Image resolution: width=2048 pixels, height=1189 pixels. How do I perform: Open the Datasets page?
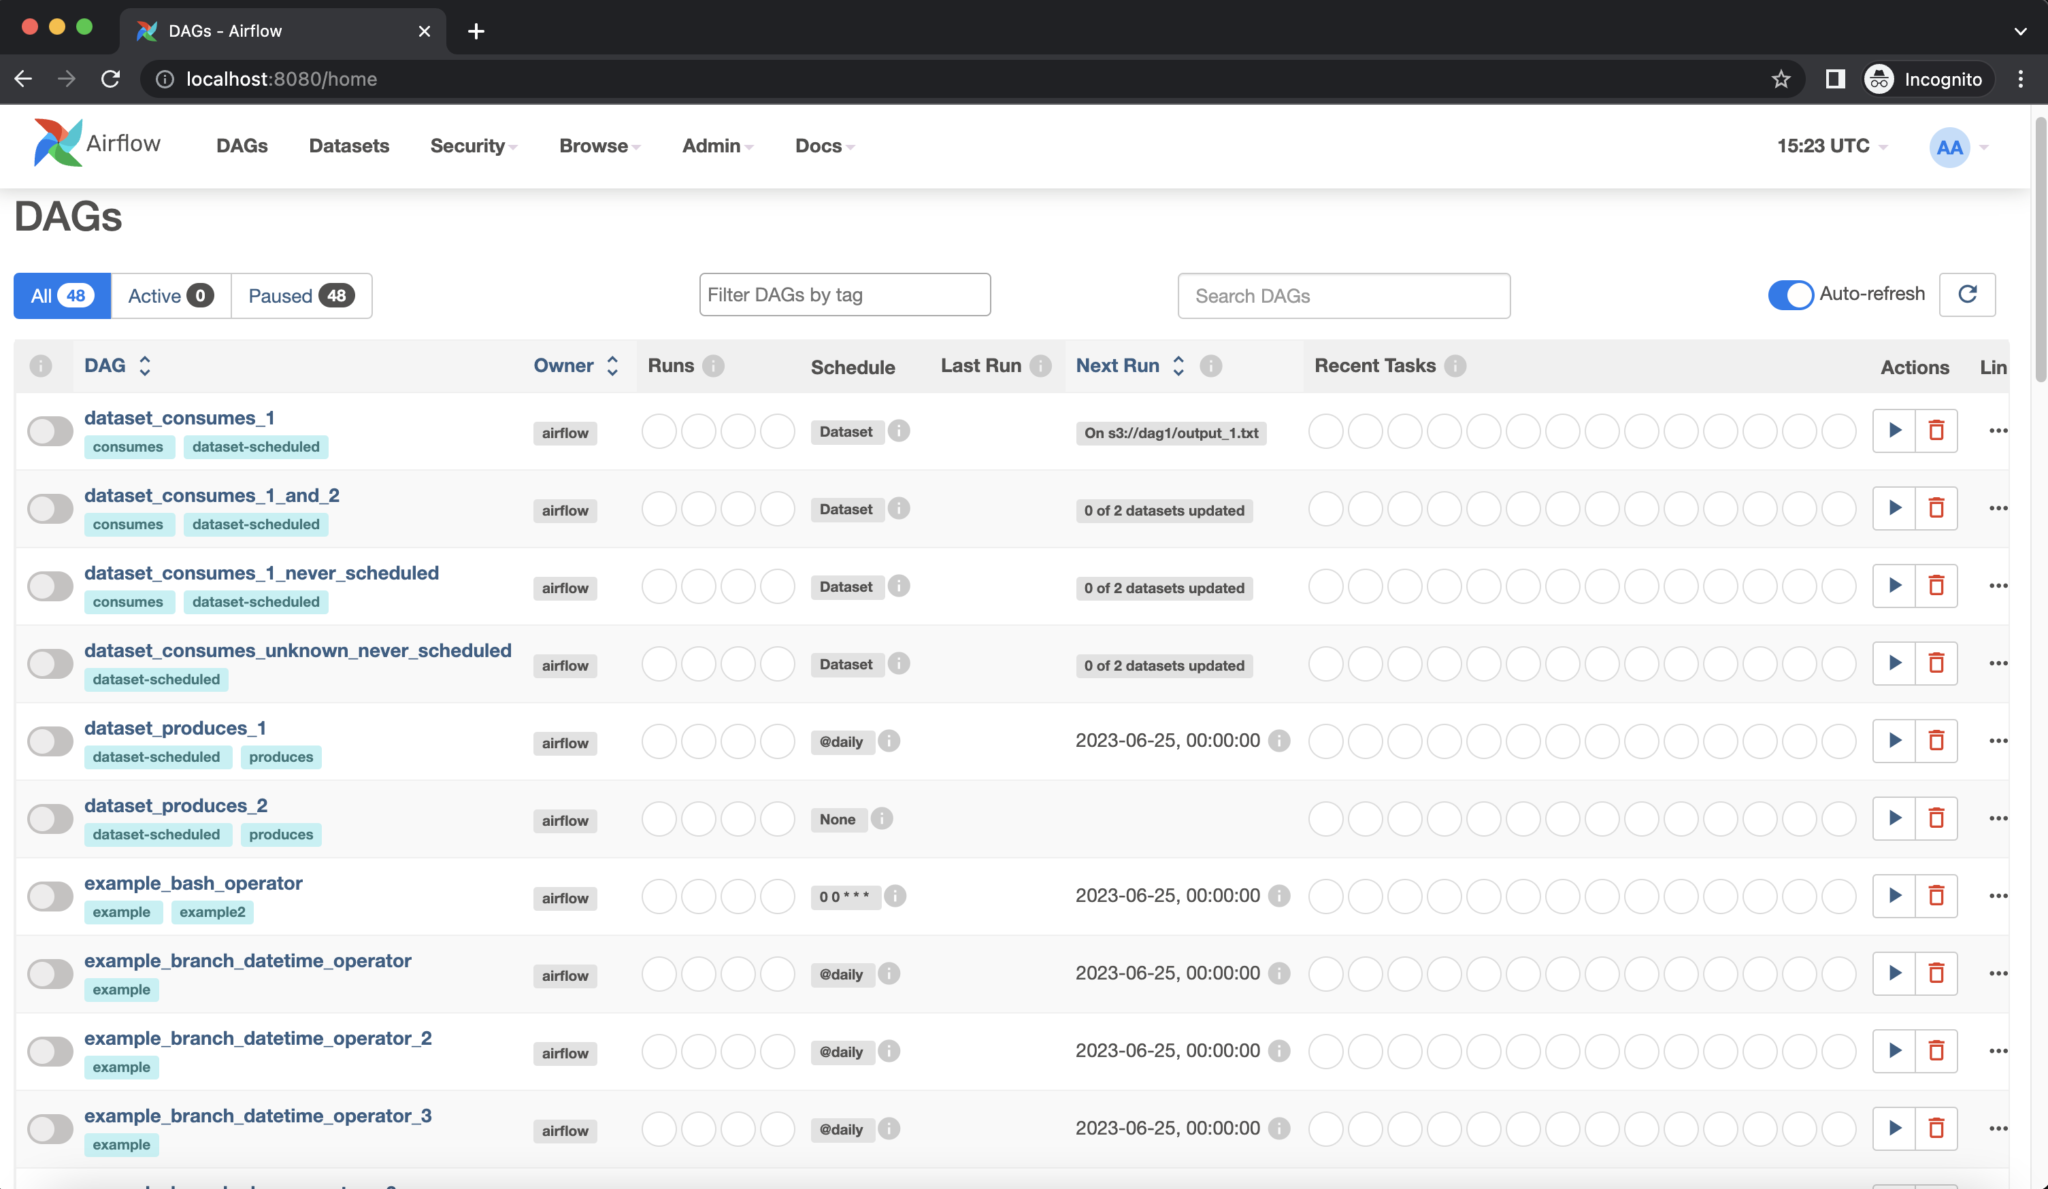[348, 146]
